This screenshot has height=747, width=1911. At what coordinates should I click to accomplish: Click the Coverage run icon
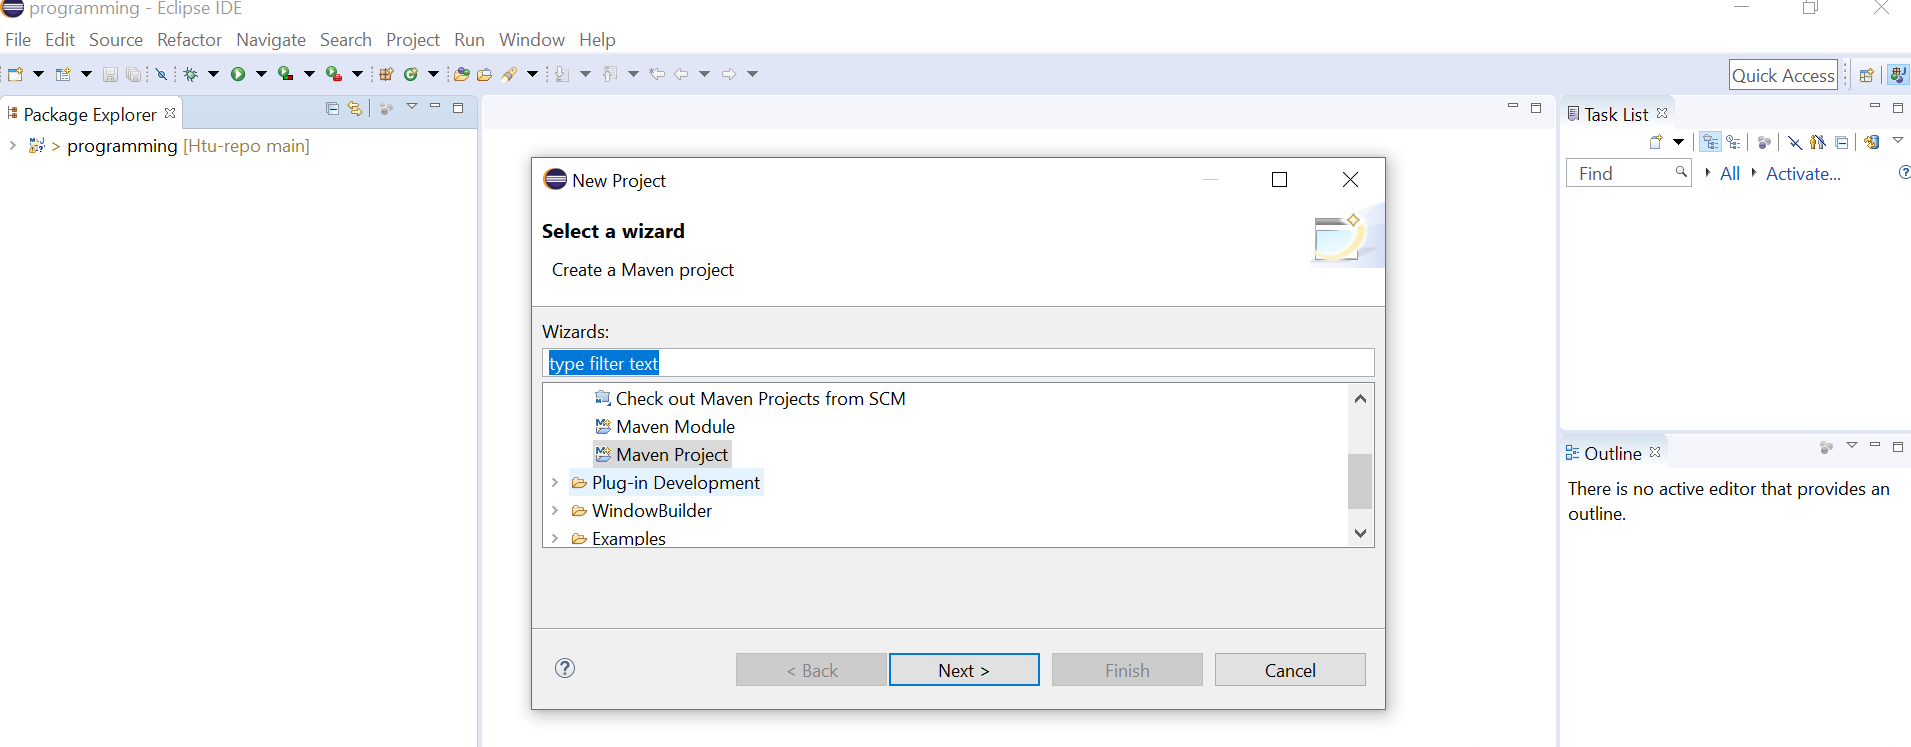(x=285, y=74)
